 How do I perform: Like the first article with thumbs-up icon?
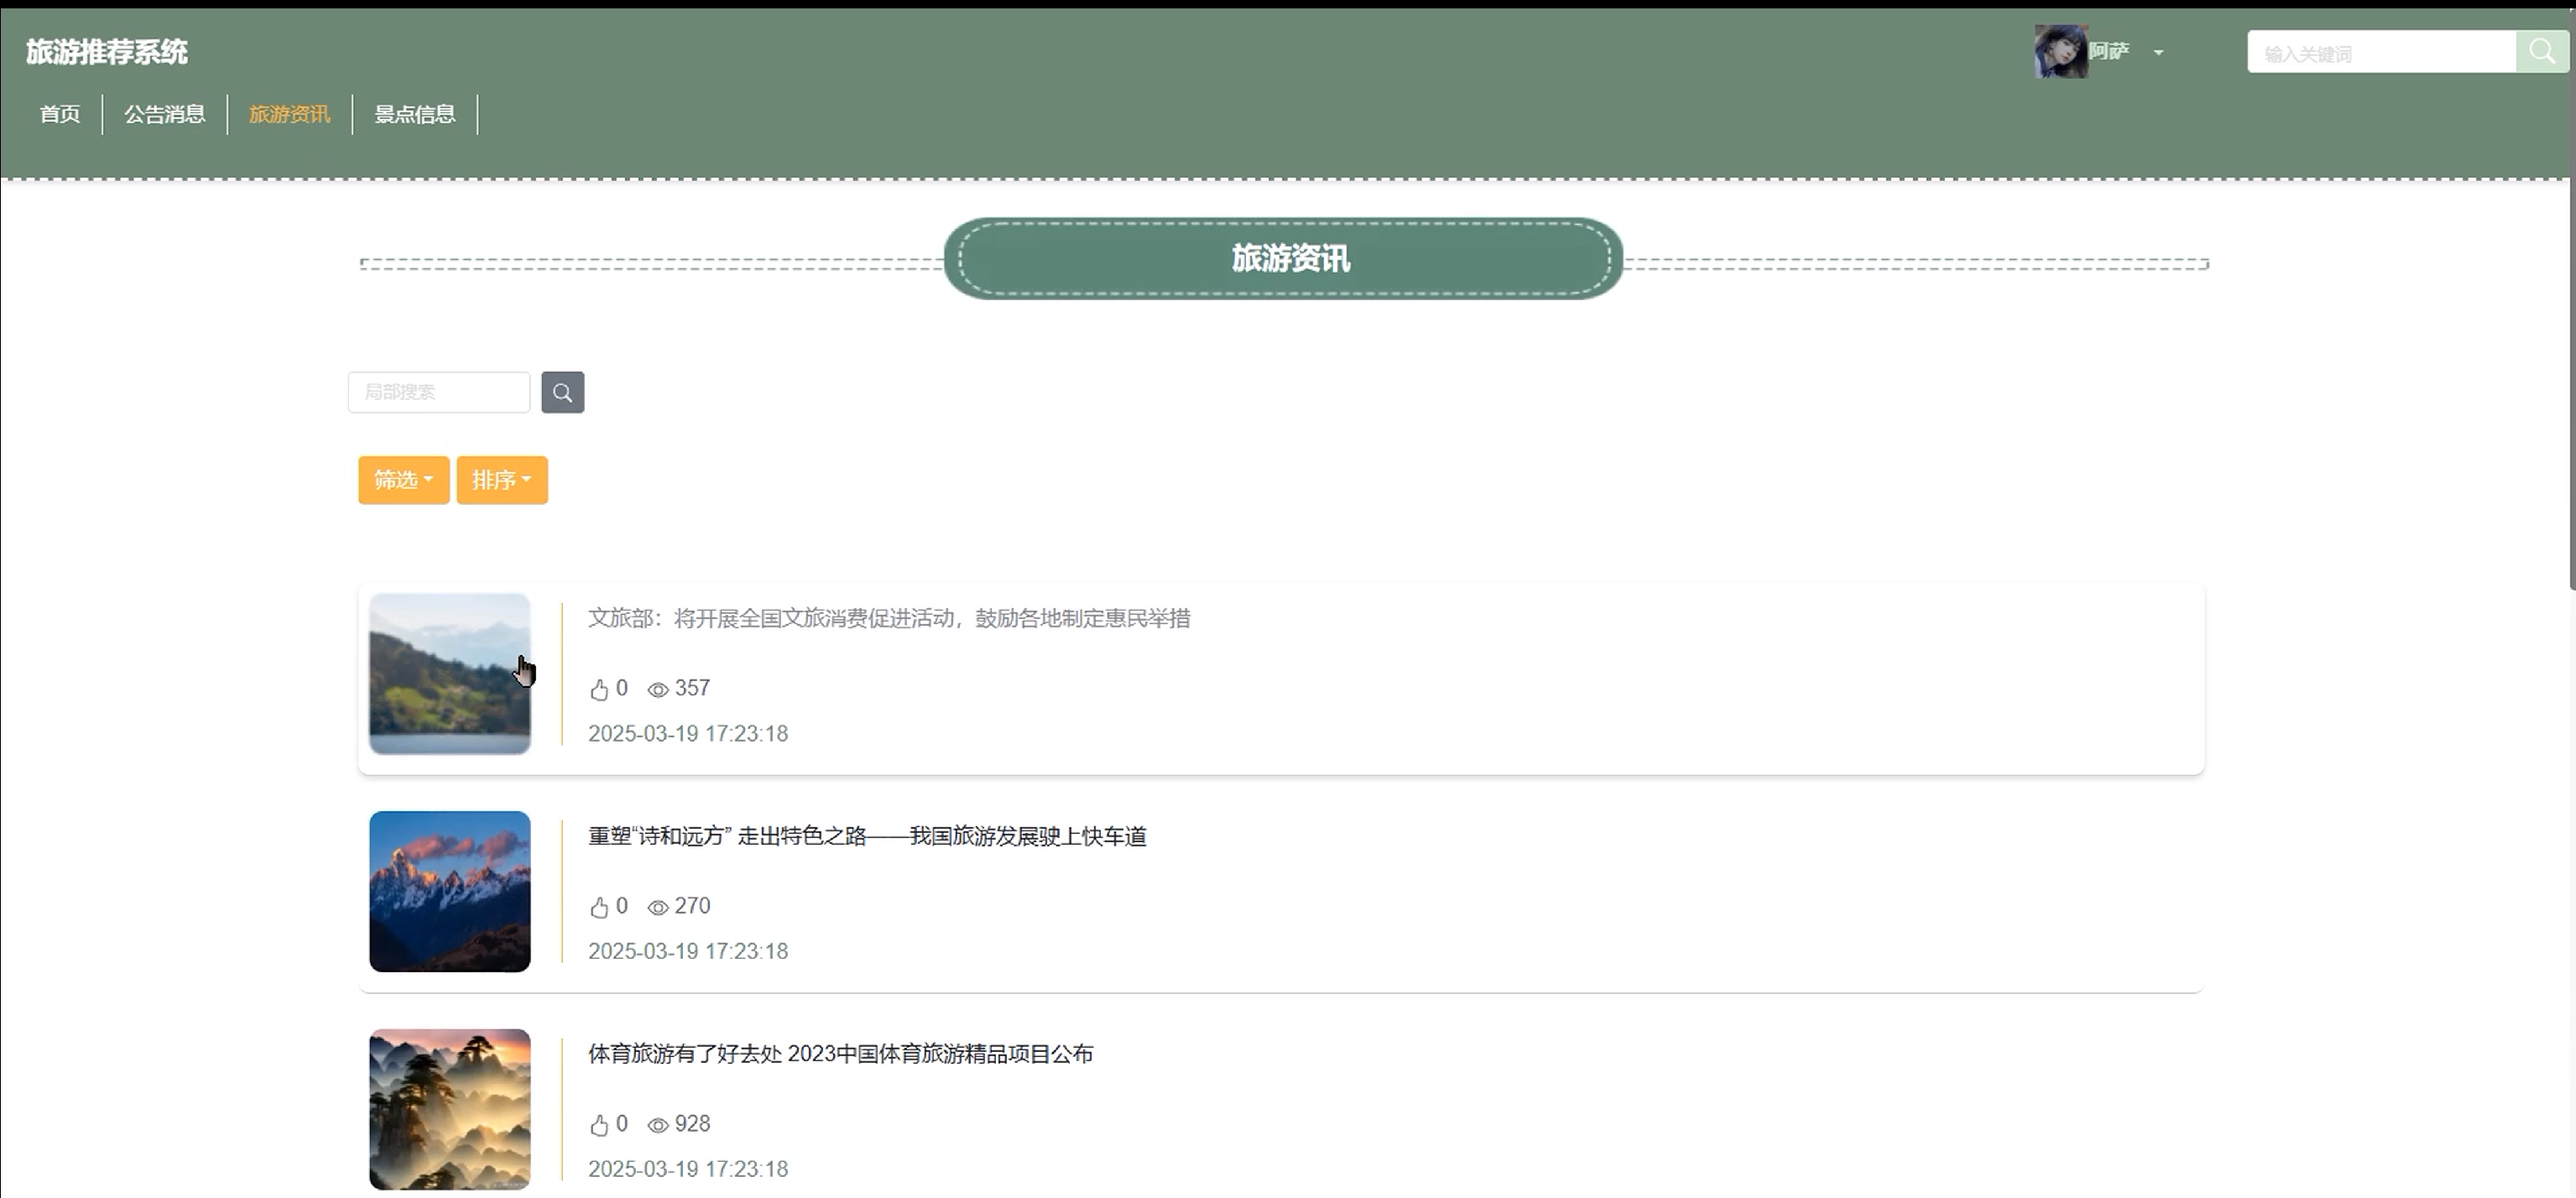pyautogui.click(x=599, y=689)
